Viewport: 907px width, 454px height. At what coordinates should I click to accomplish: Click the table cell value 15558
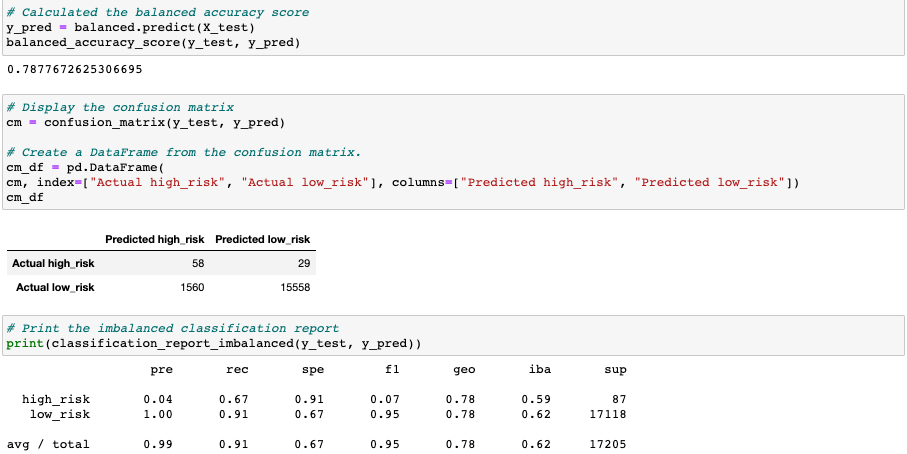(x=294, y=287)
